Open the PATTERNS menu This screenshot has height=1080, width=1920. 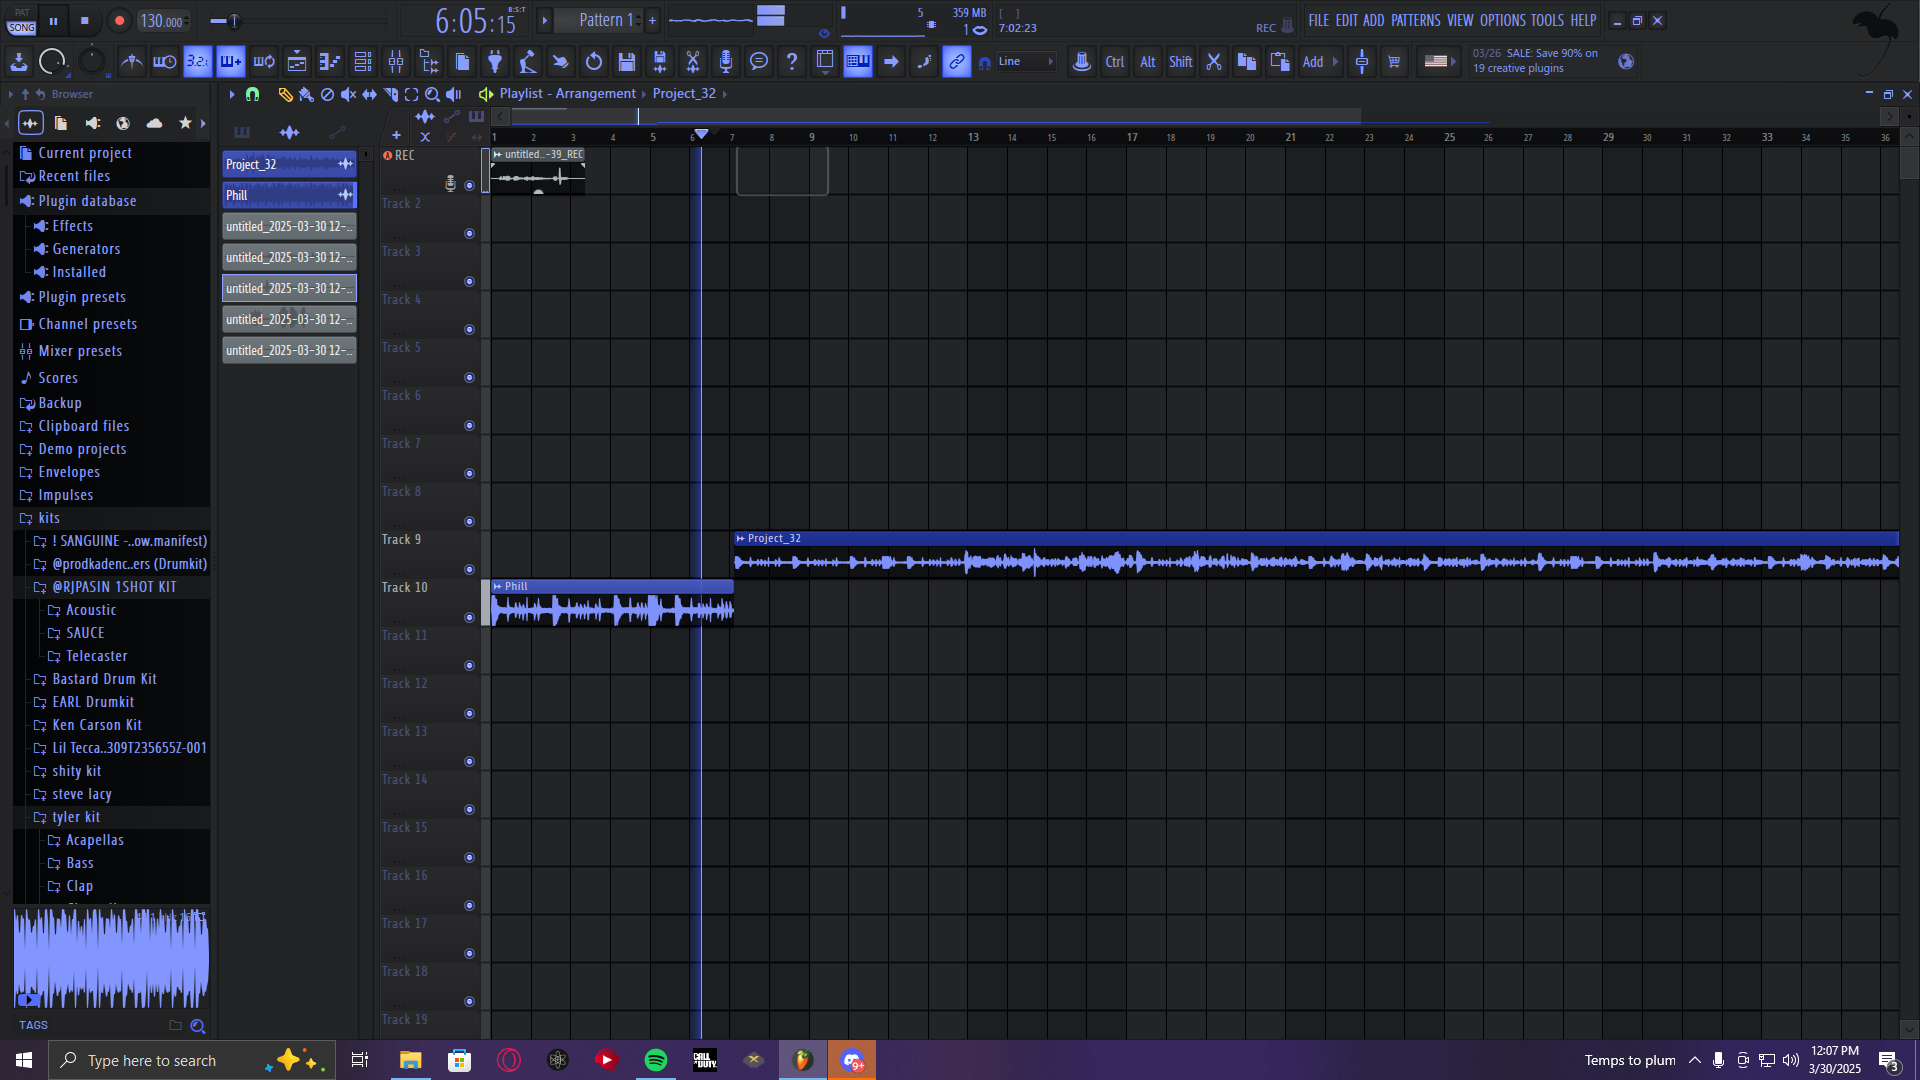click(x=1415, y=20)
